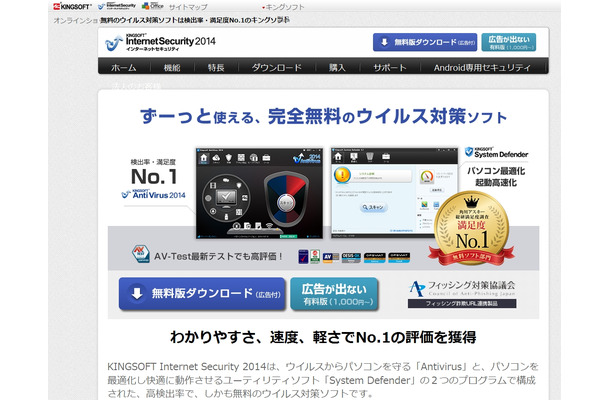Click the フィッシング詐欺URL連携製品 label
The width and height of the screenshot is (610, 400).
(x=462, y=304)
